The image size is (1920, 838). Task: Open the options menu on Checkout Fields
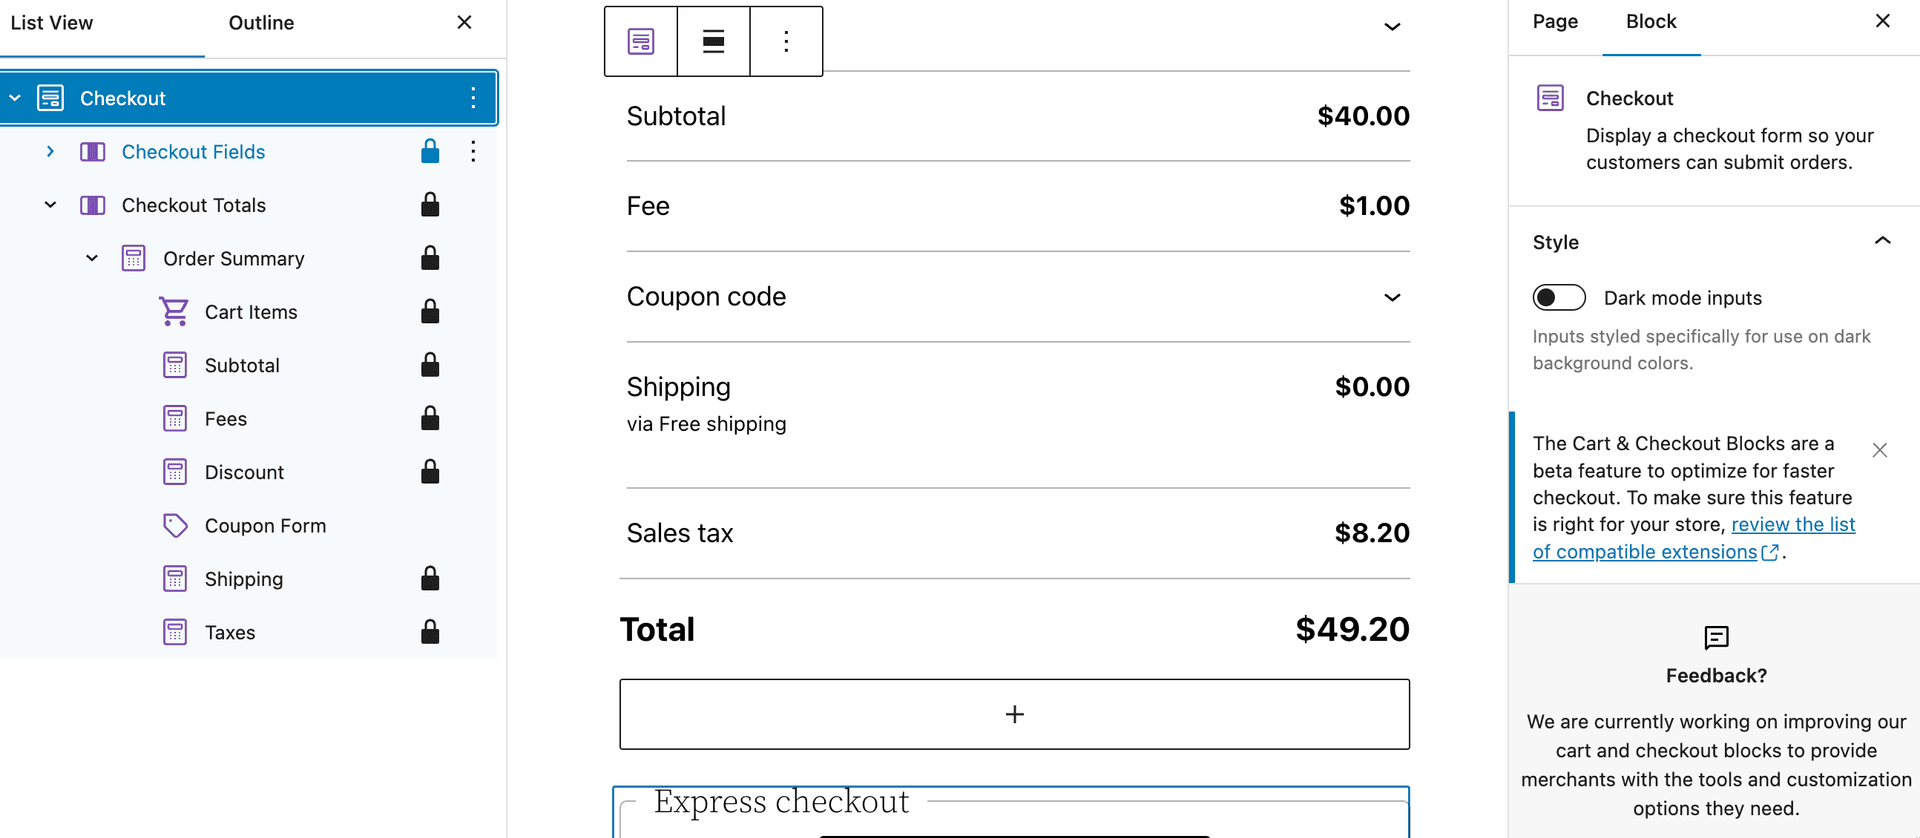click(472, 151)
